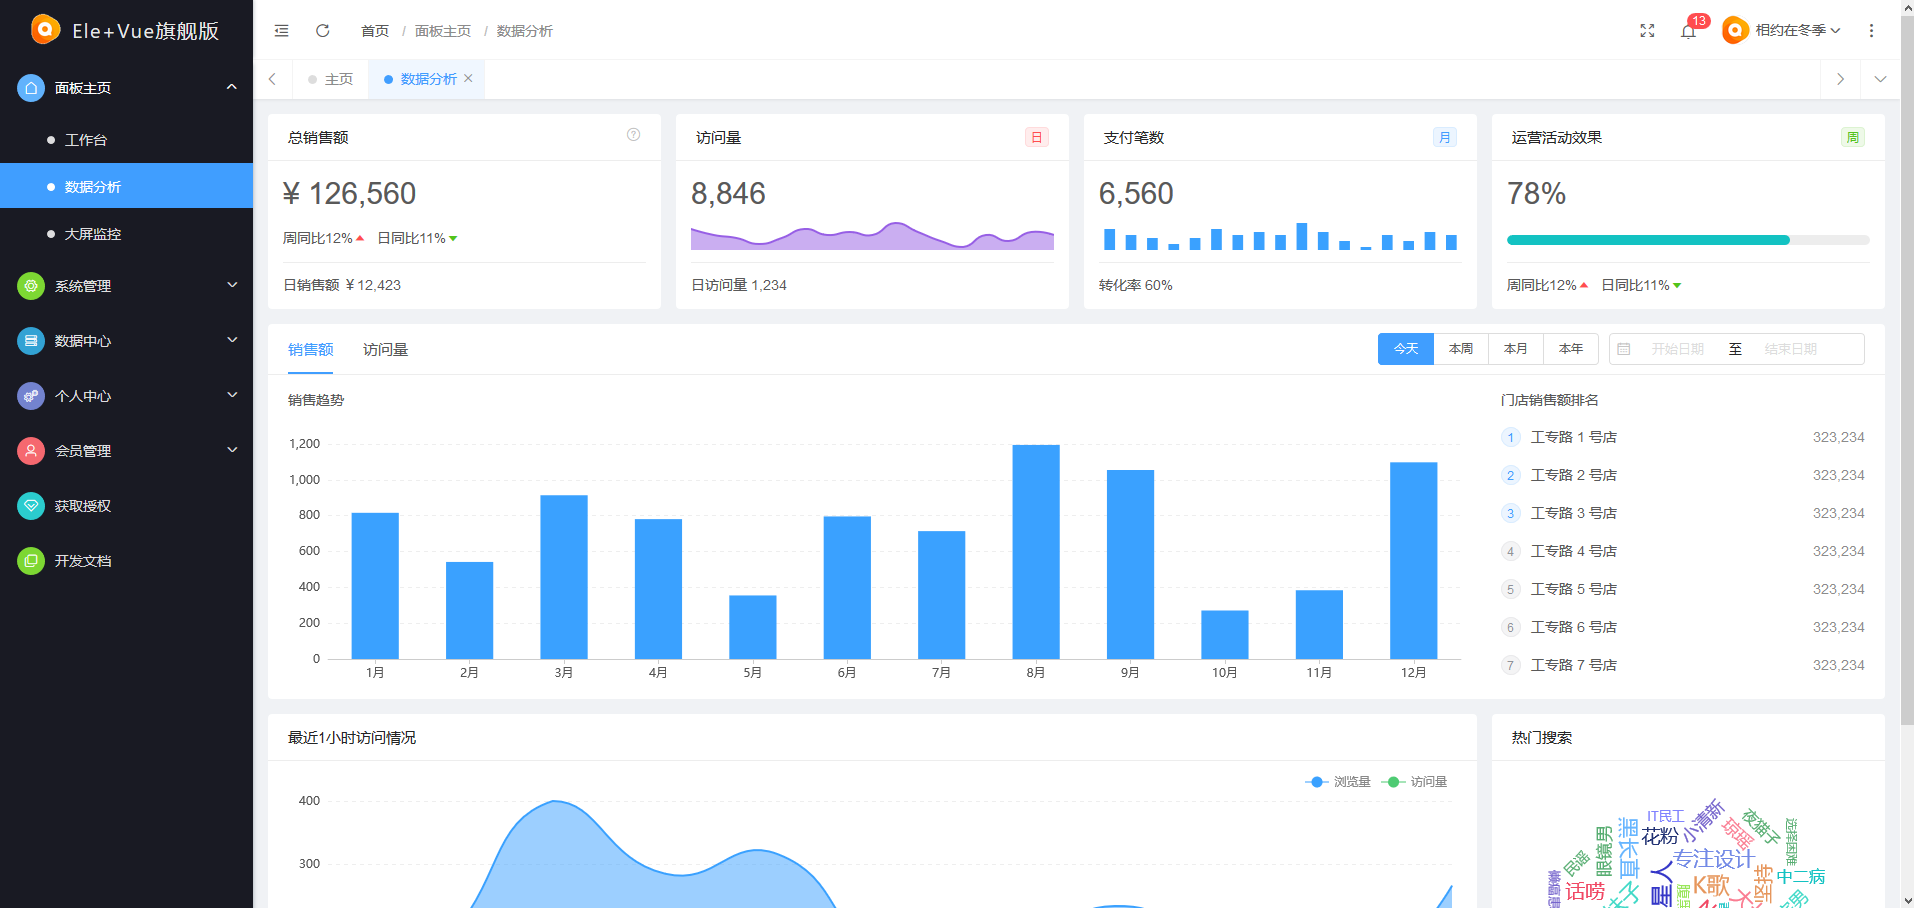1914x908 pixels.
Task: Select the 本周 time range
Action: pyautogui.click(x=1461, y=349)
